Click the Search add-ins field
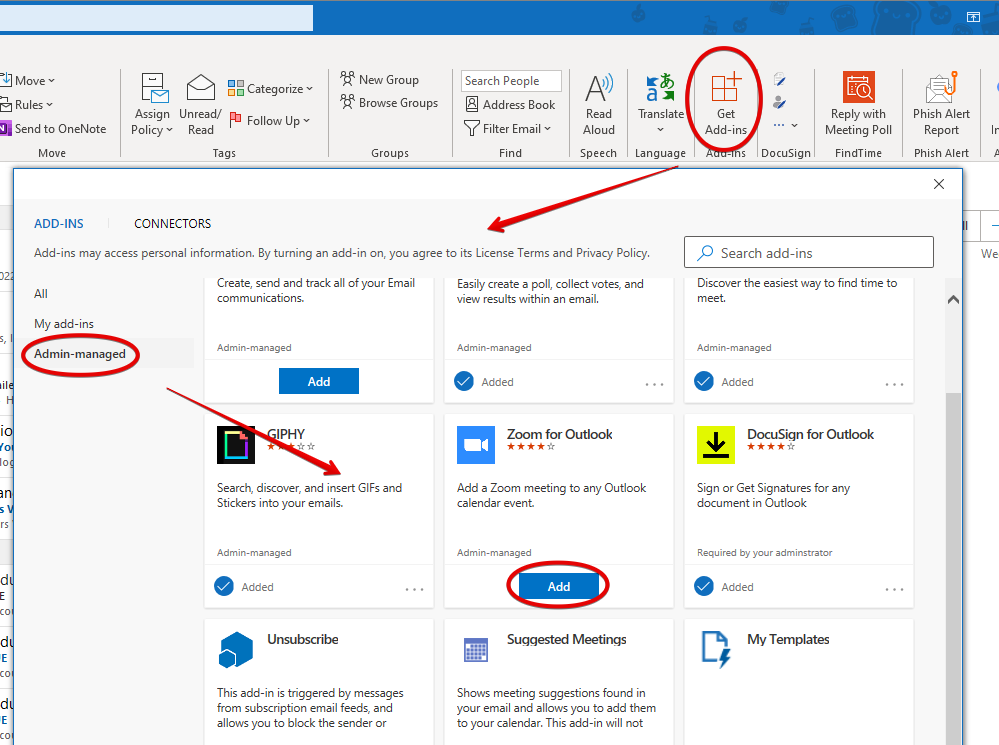The image size is (999, 745). tap(808, 253)
